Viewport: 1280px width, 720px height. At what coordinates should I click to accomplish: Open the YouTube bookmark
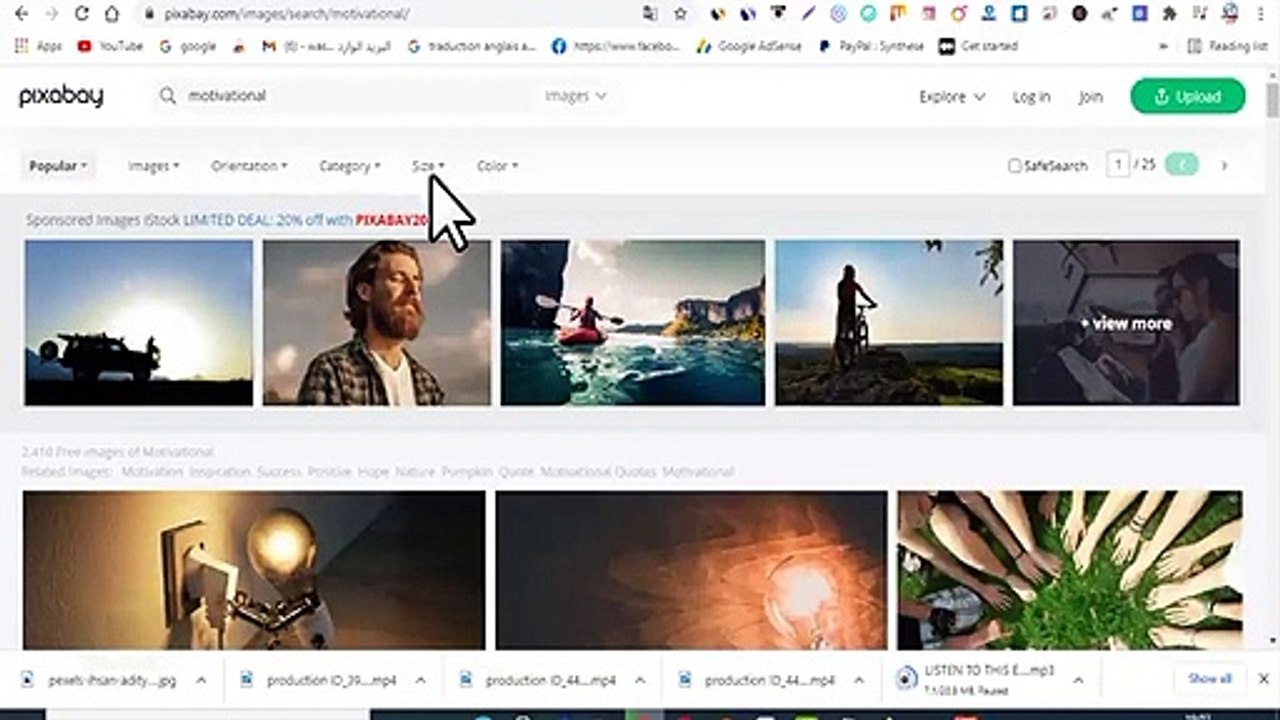[110, 46]
